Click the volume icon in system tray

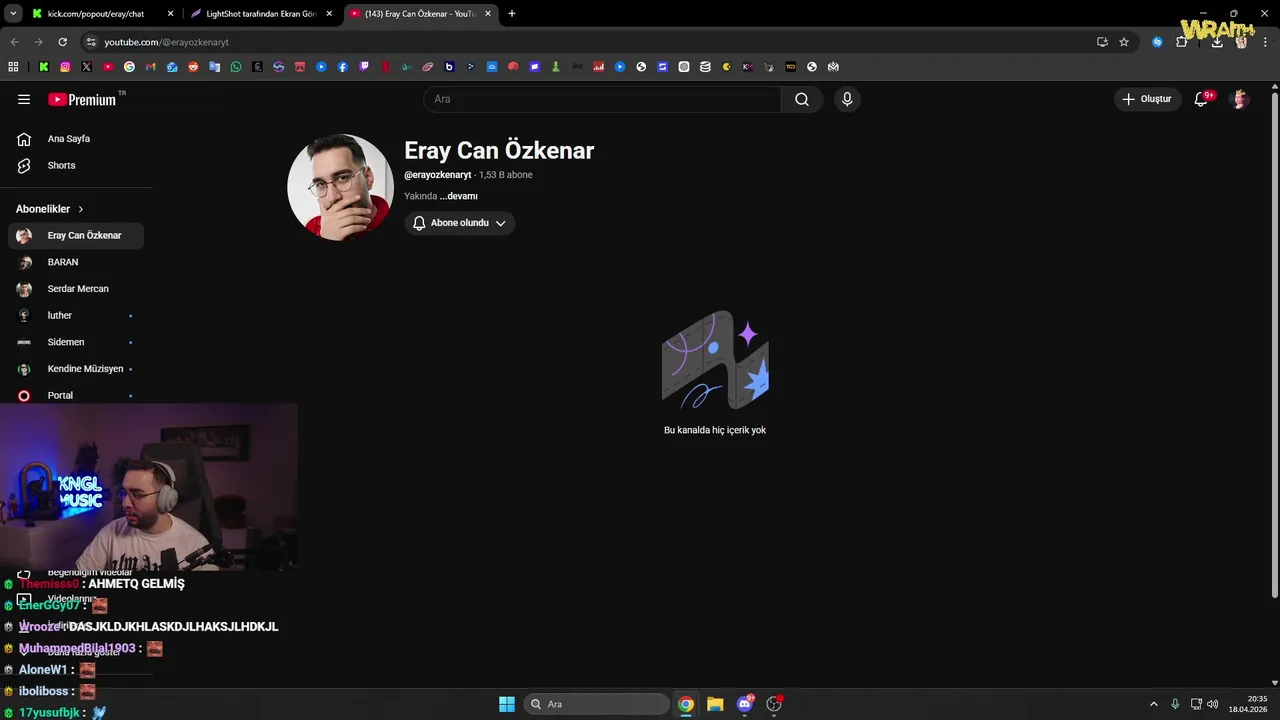pyautogui.click(x=1213, y=704)
